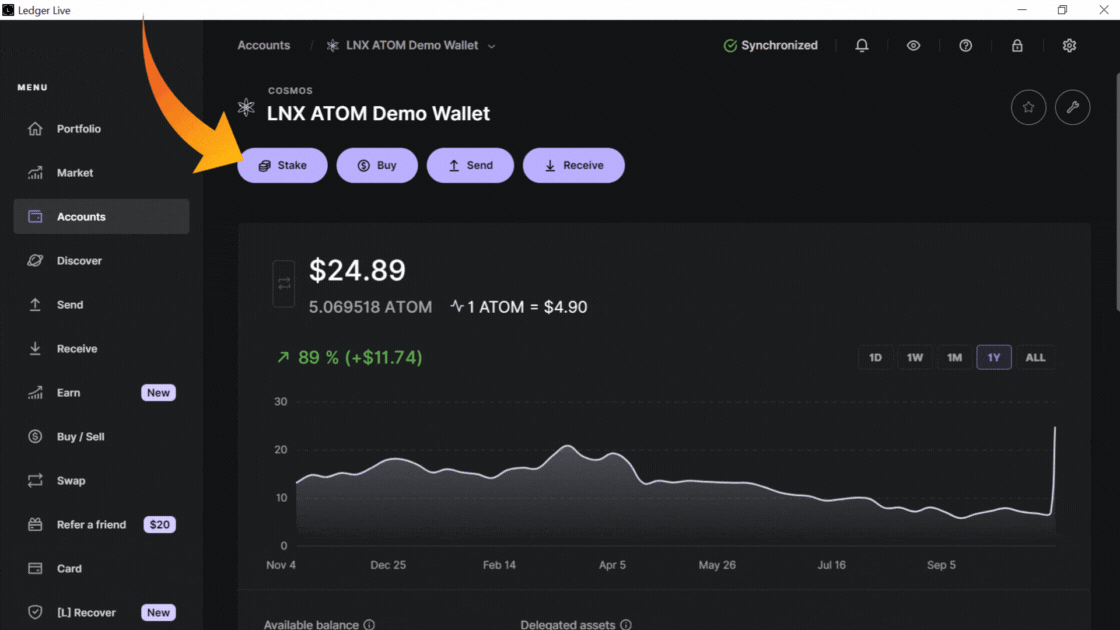The height and width of the screenshot is (630, 1120).
Task: Open Portfolio from the sidebar
Action: (78, 129)
